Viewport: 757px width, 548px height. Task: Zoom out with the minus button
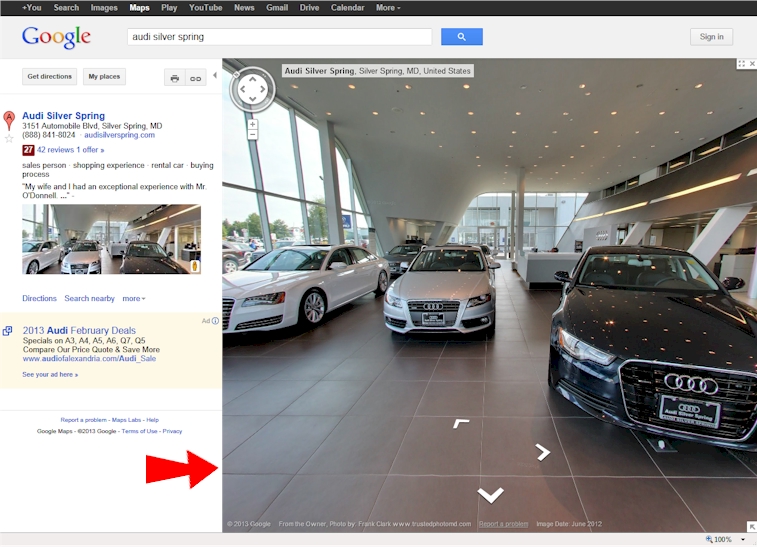tap(252, 135)
